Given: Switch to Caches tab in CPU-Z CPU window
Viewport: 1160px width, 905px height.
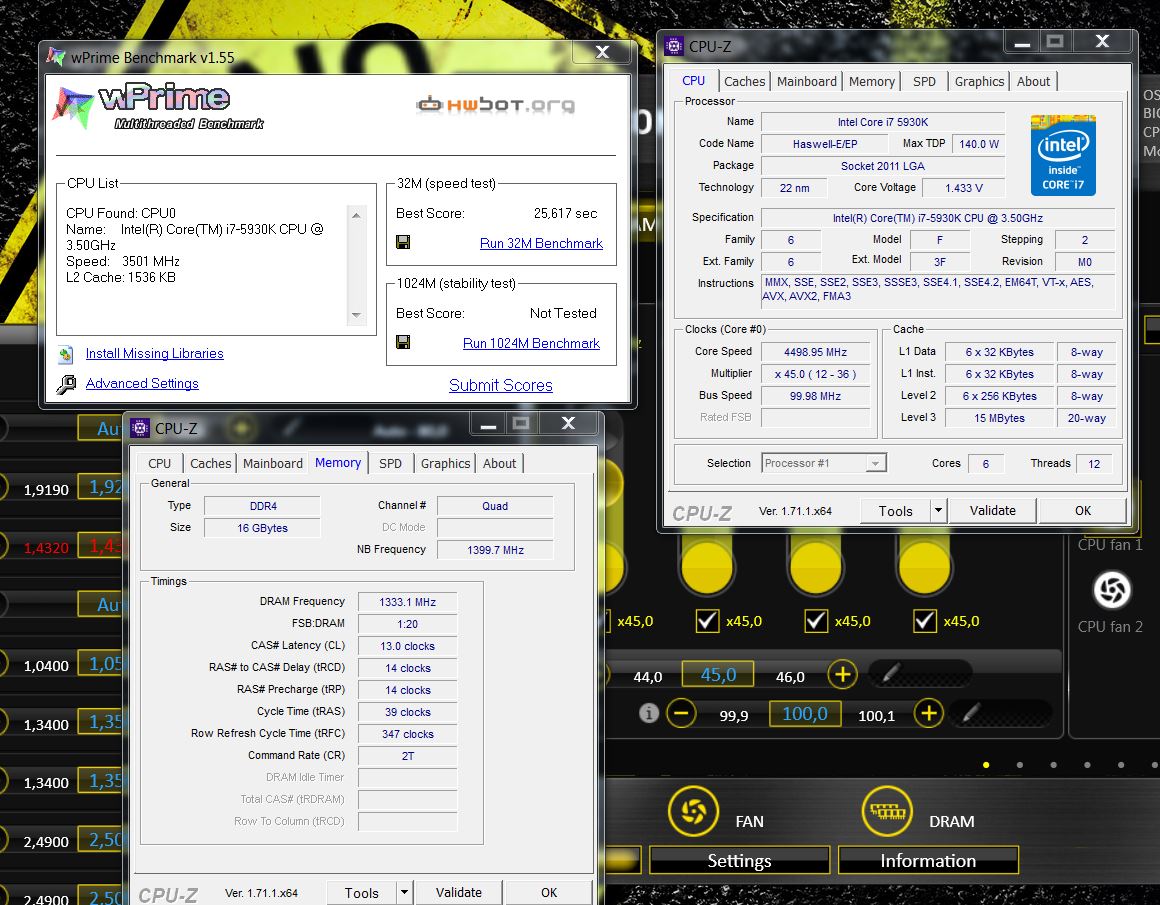Looking at the screenshot, I should (x=744, y=81).
